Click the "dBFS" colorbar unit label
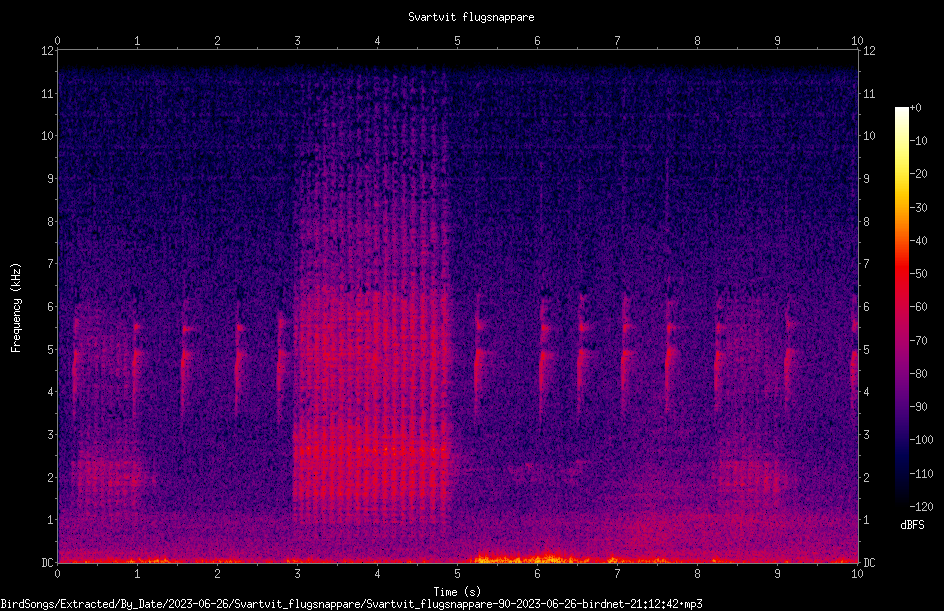Viewport: 944px width, 611px height. (912, 525)
